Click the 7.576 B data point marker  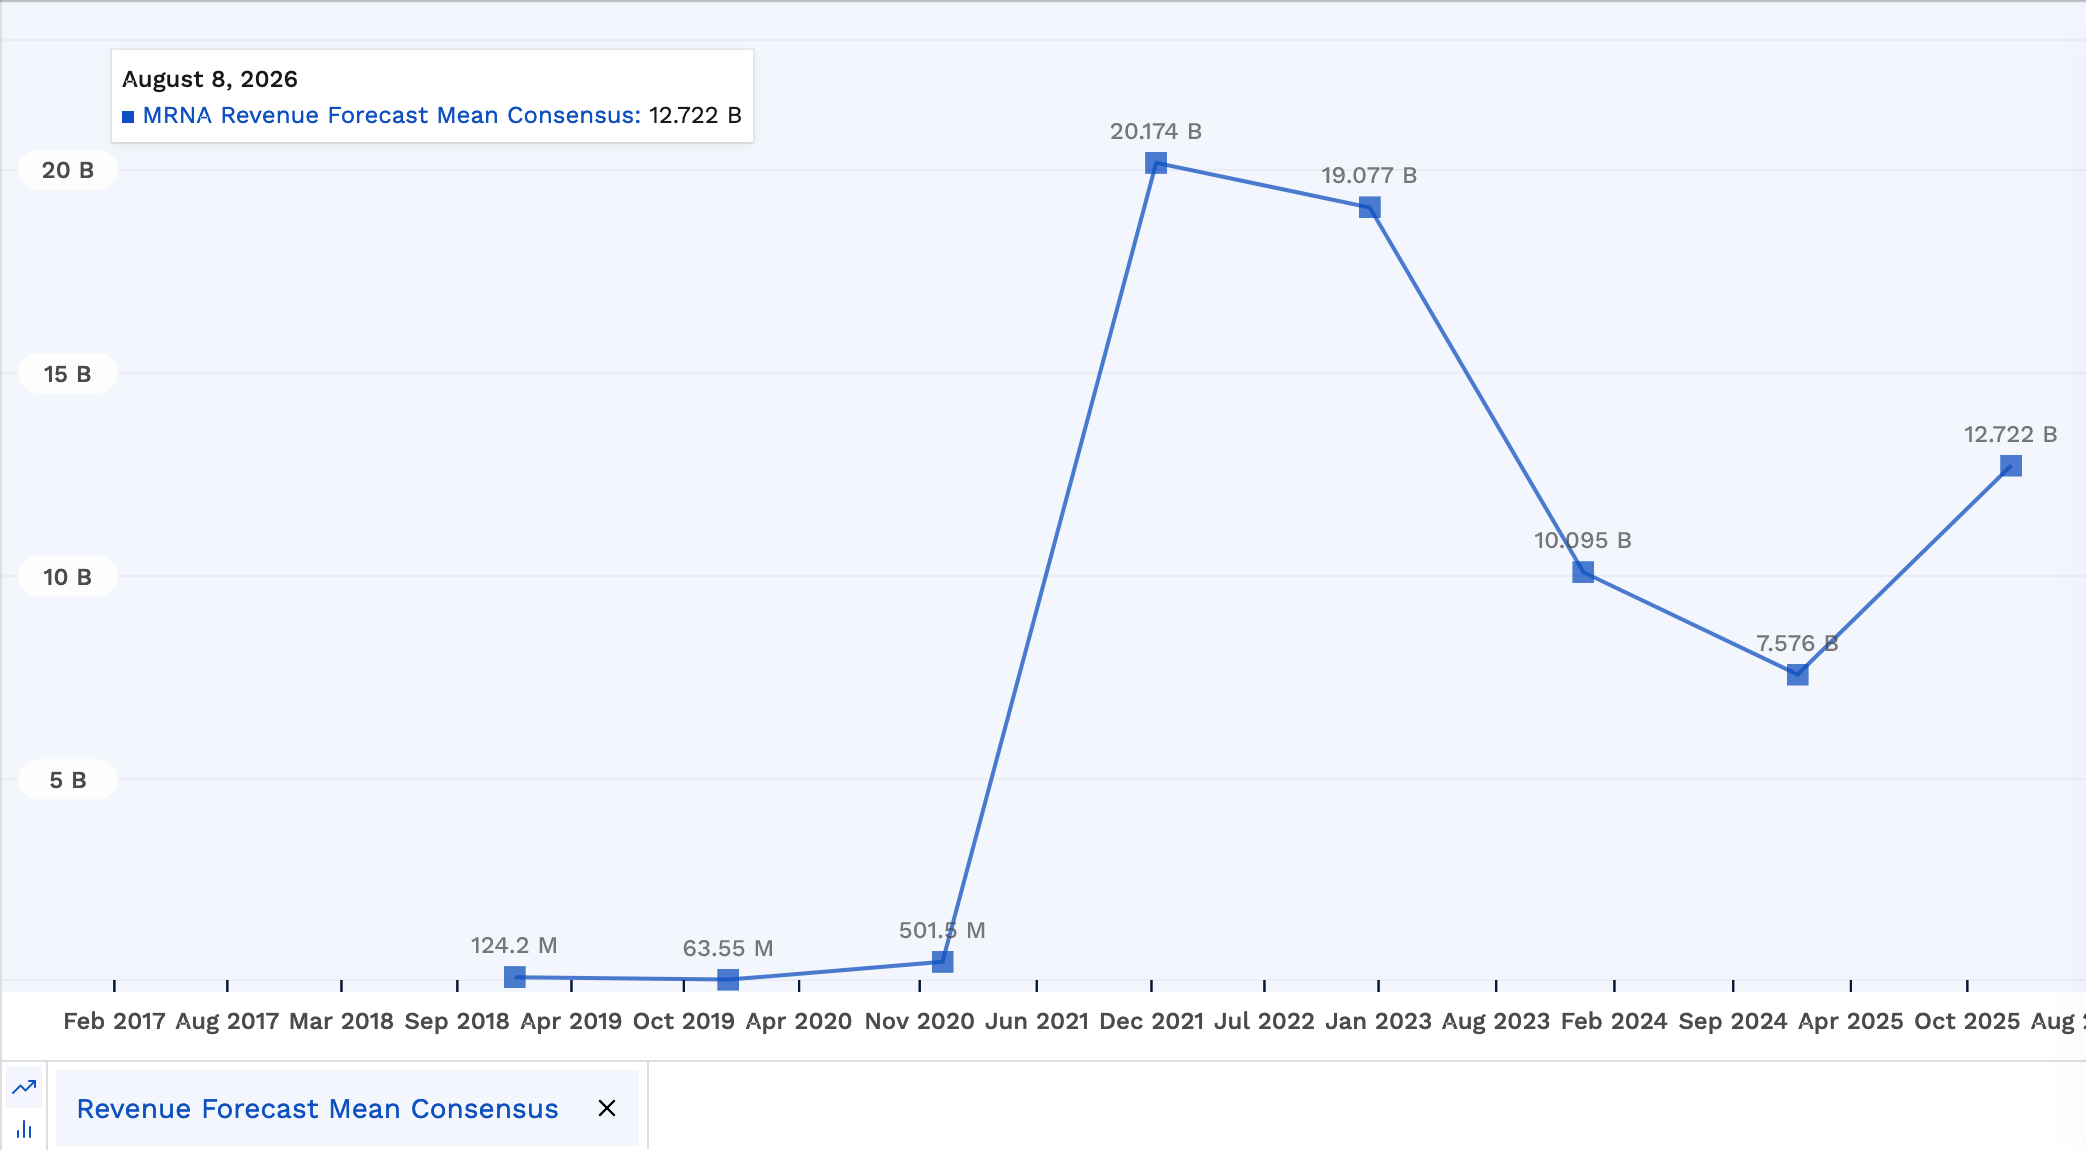tap(1797, 674)
